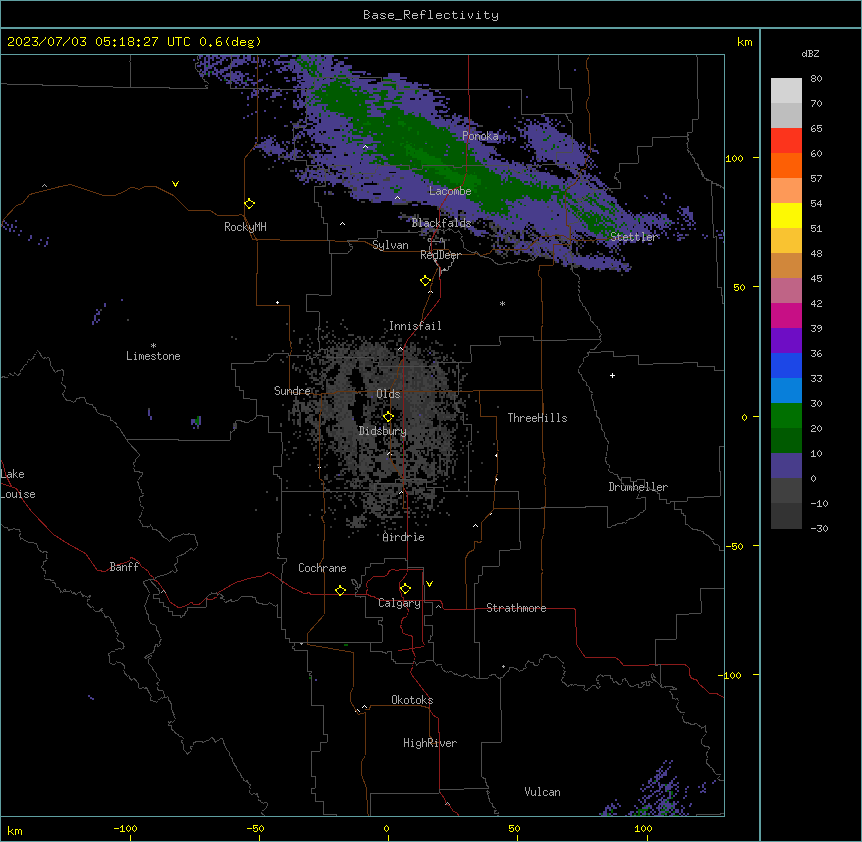Click the Sylvan label
862x842 pixels.
[390, 245]
